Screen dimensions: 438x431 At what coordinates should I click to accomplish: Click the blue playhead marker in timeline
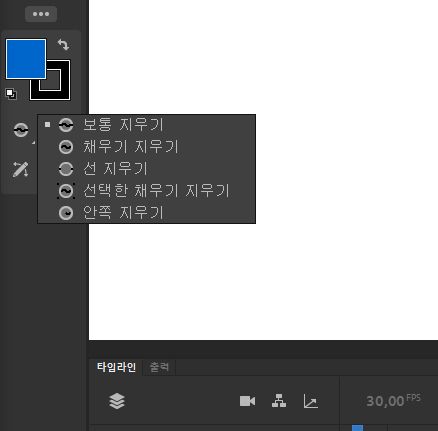[357, 428]
